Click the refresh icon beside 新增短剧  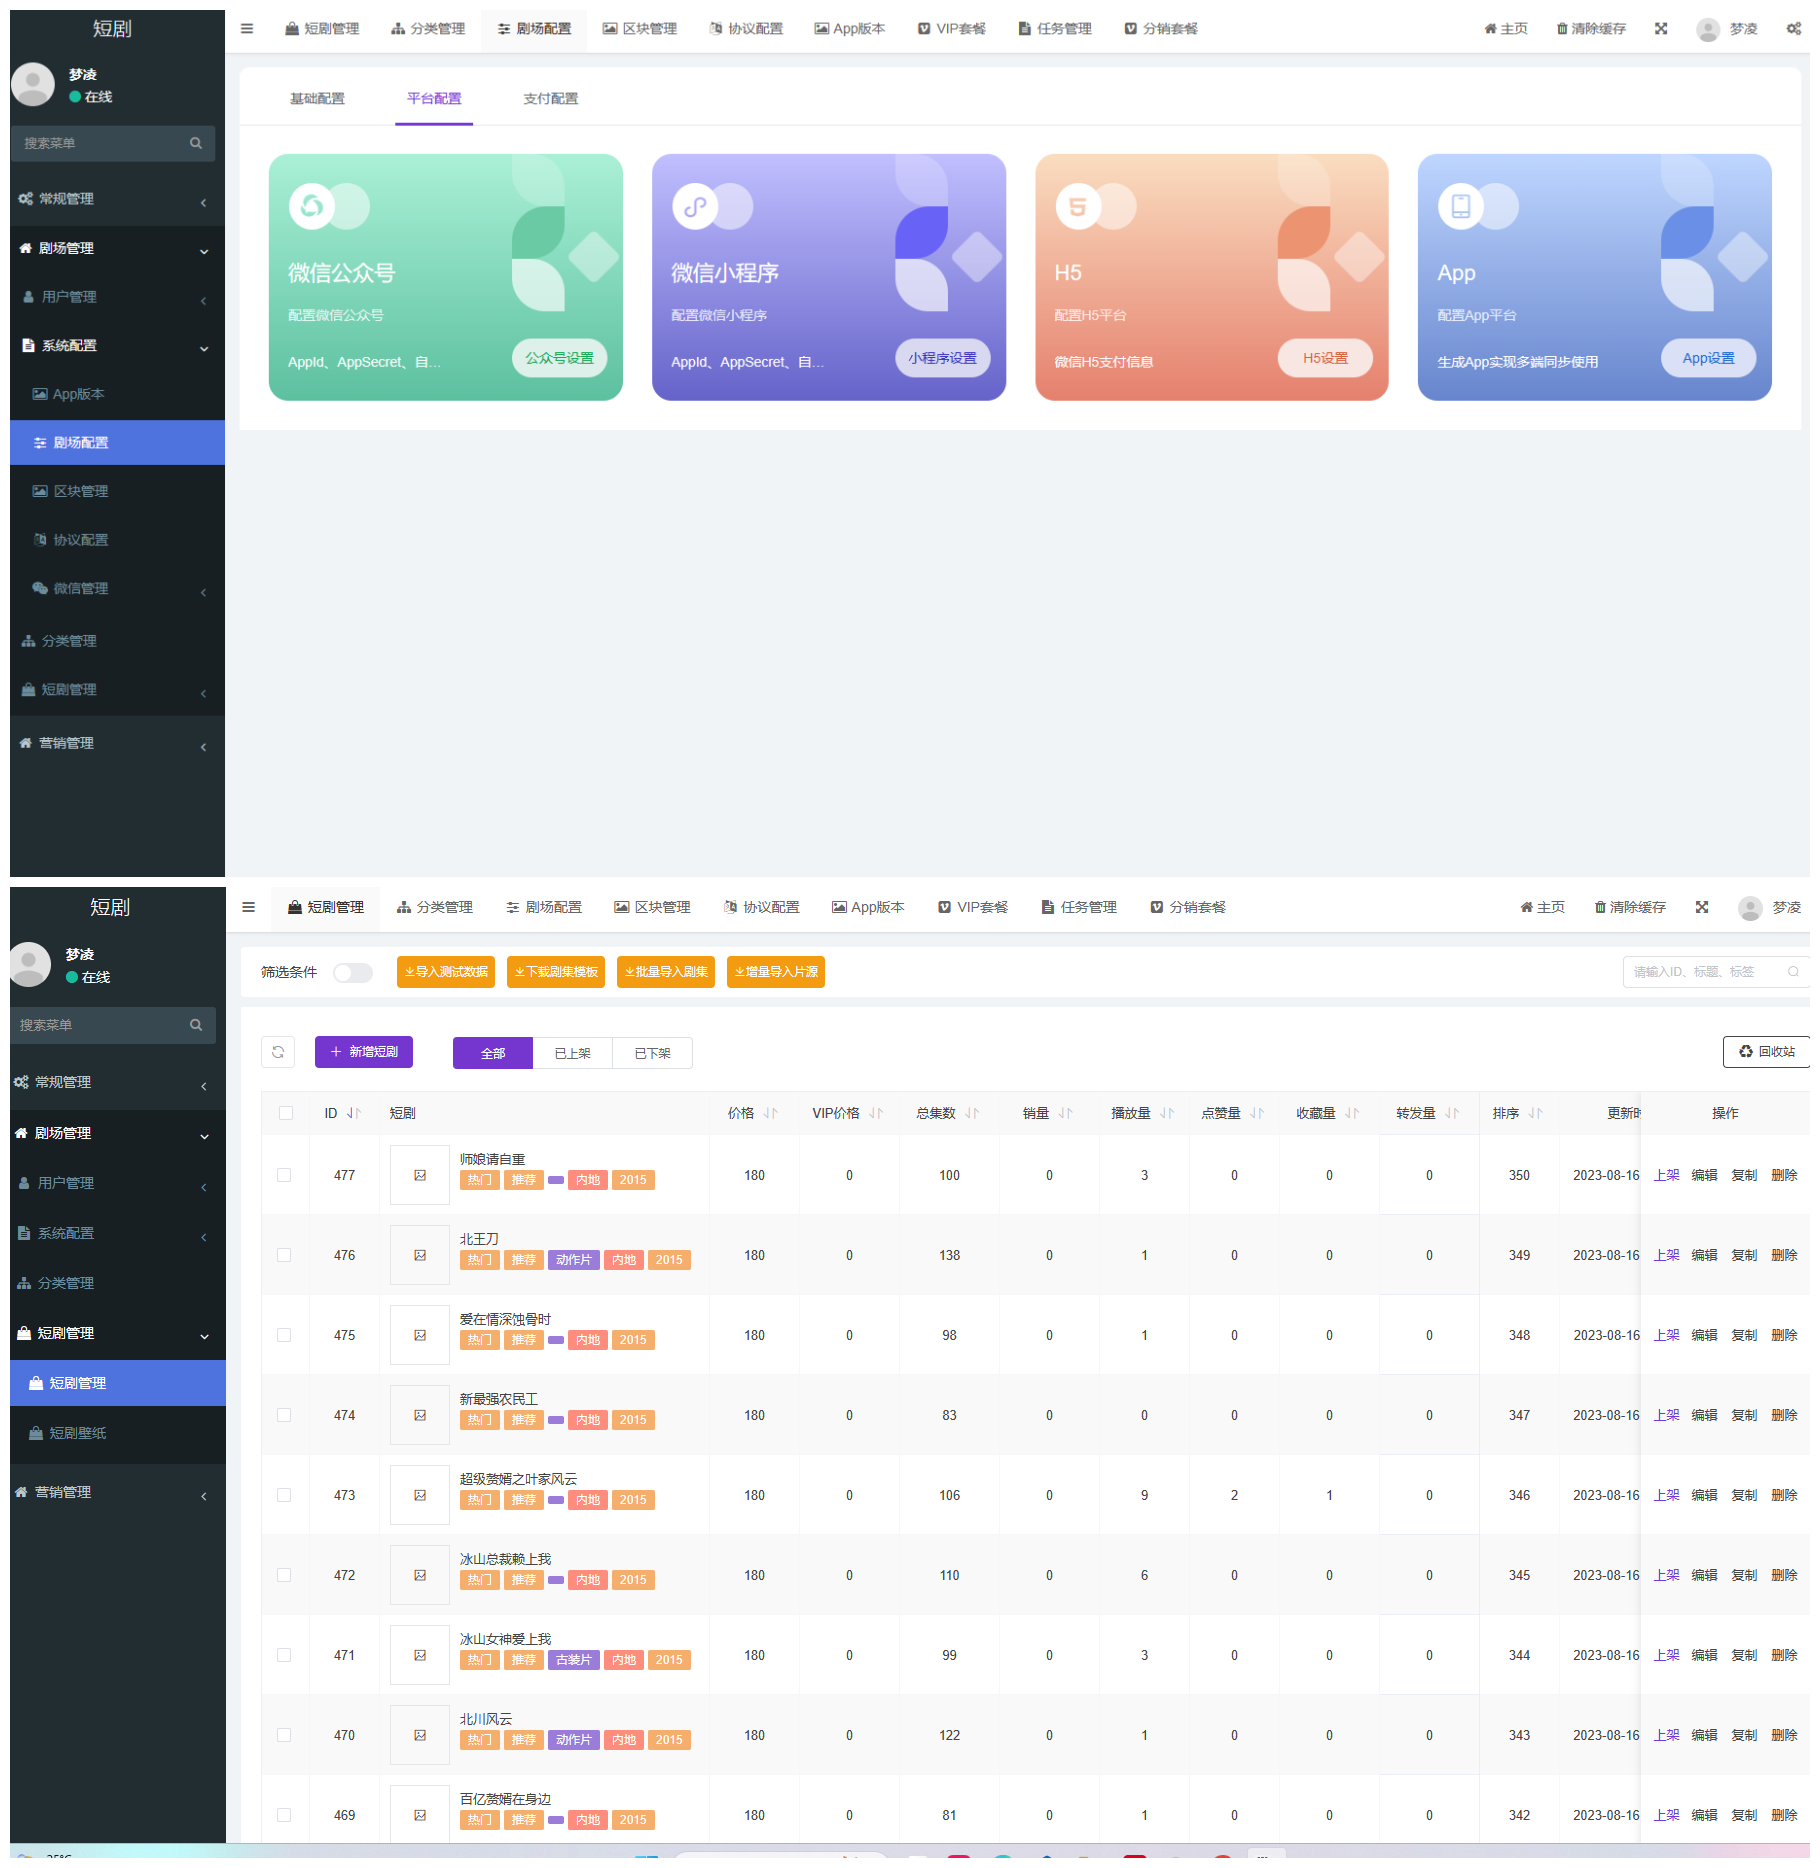(x=278, y=1052)
